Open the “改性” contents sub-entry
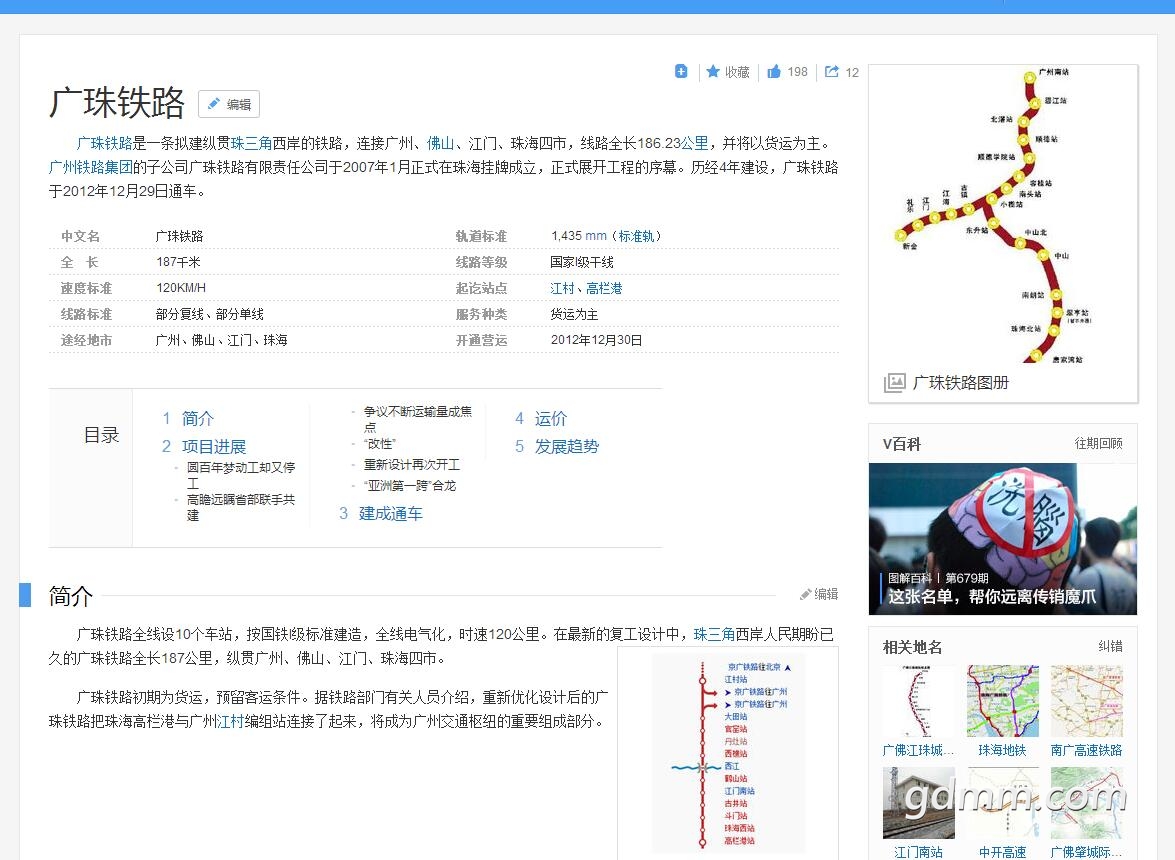The image size is (1175, 860). tap(380, 443)
